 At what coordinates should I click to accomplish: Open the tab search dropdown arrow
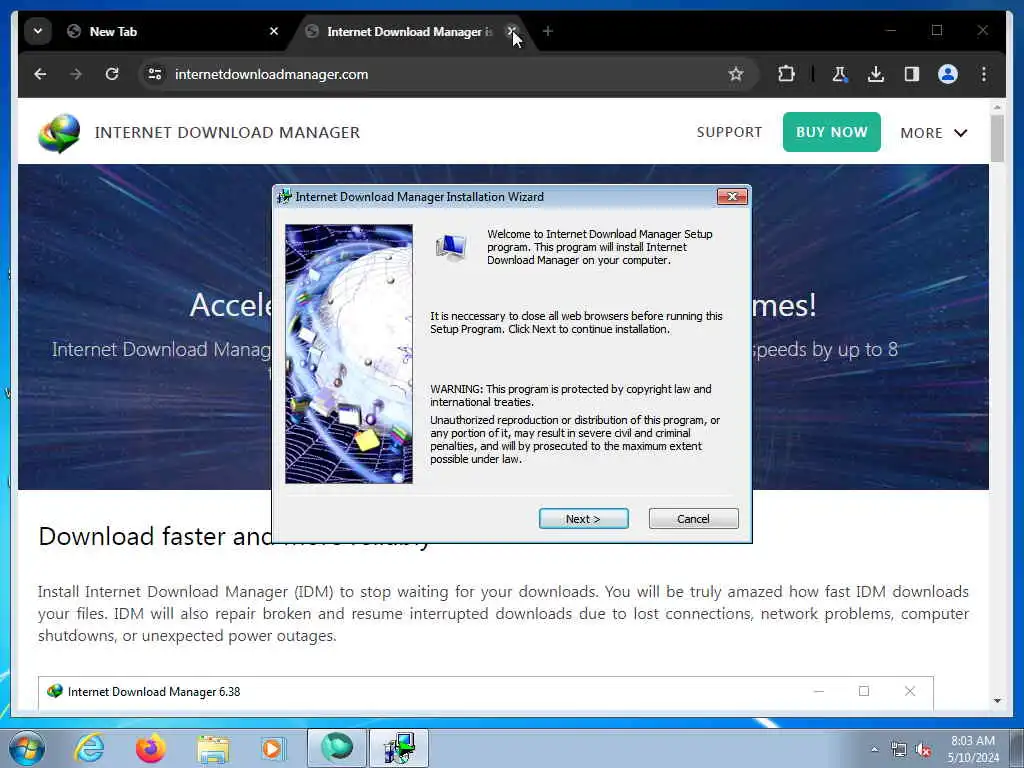click(38, 31)
